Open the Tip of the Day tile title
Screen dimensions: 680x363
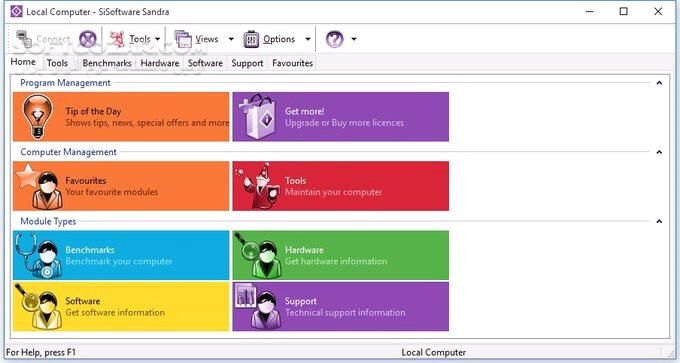pos(93,111)
